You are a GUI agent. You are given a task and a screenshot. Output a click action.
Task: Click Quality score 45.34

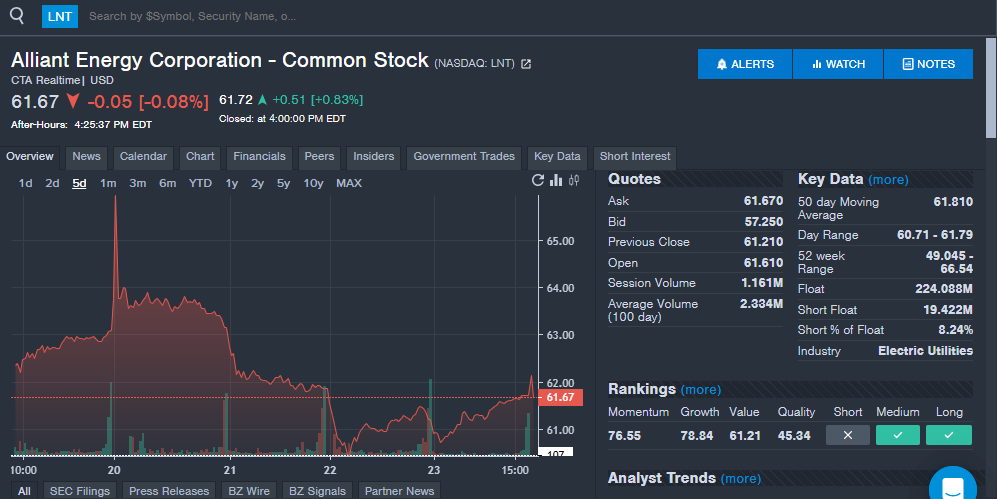tap(794, 436)
